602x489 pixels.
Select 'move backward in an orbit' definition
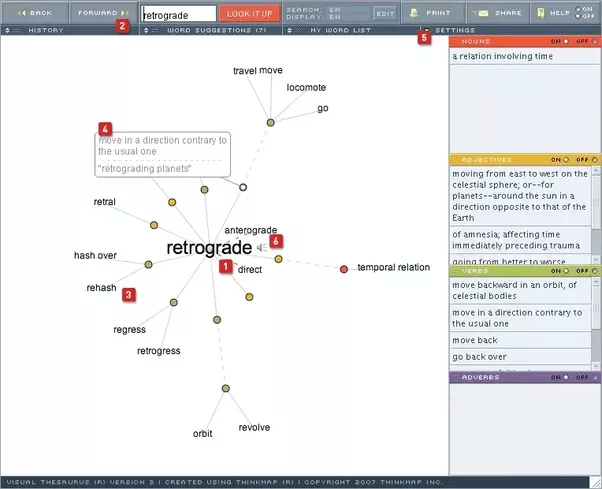click(x=520, y=291)
